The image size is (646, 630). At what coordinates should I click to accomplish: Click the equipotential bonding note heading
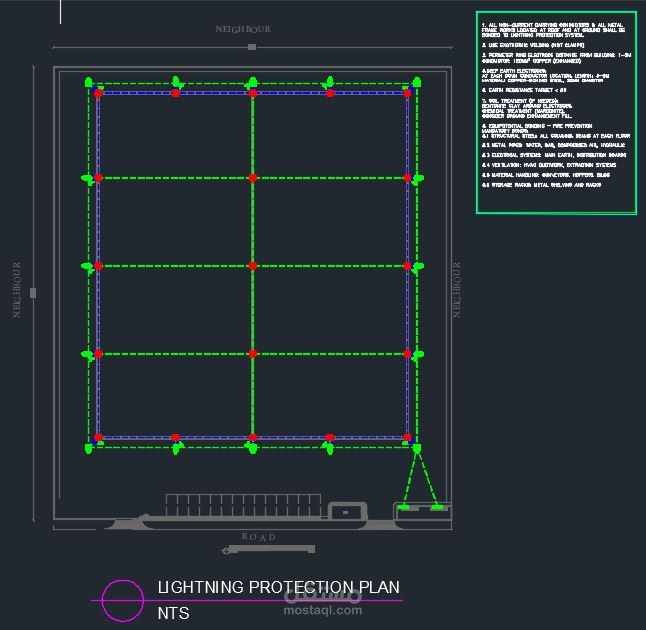click(537, 126)
